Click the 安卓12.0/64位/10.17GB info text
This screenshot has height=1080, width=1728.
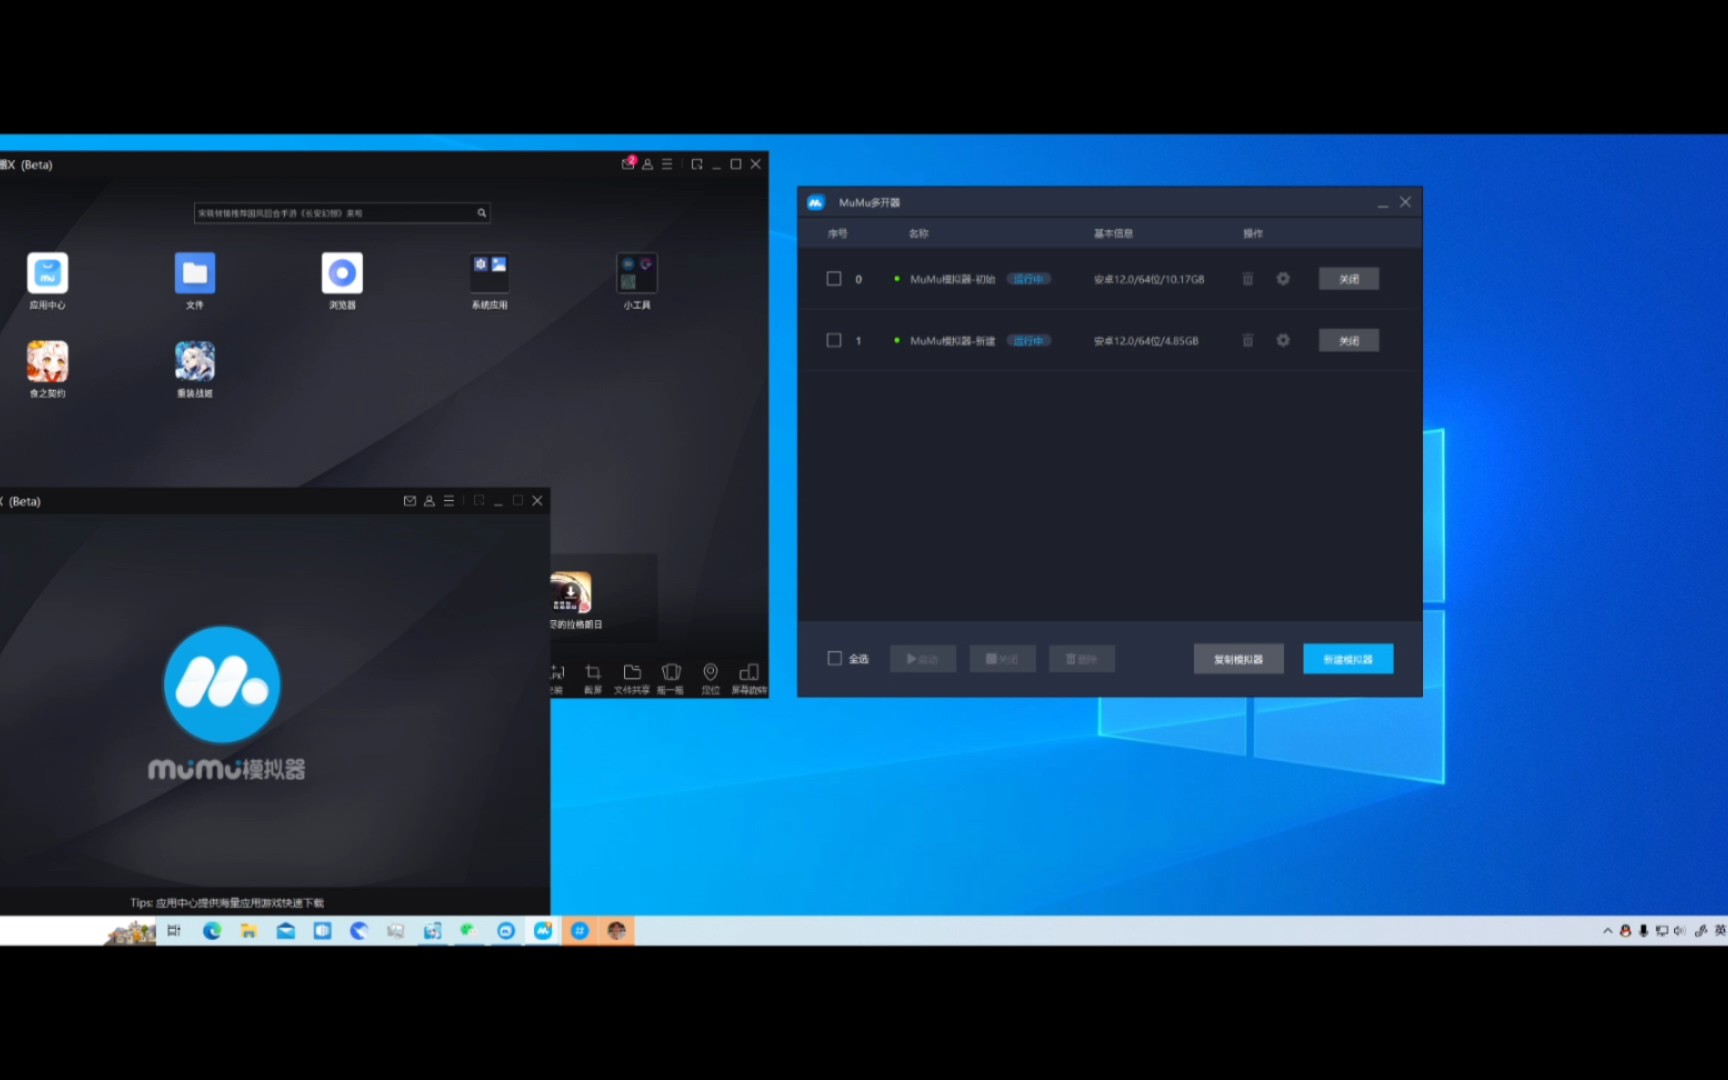pyautogui.click(x=1149, y=279)
